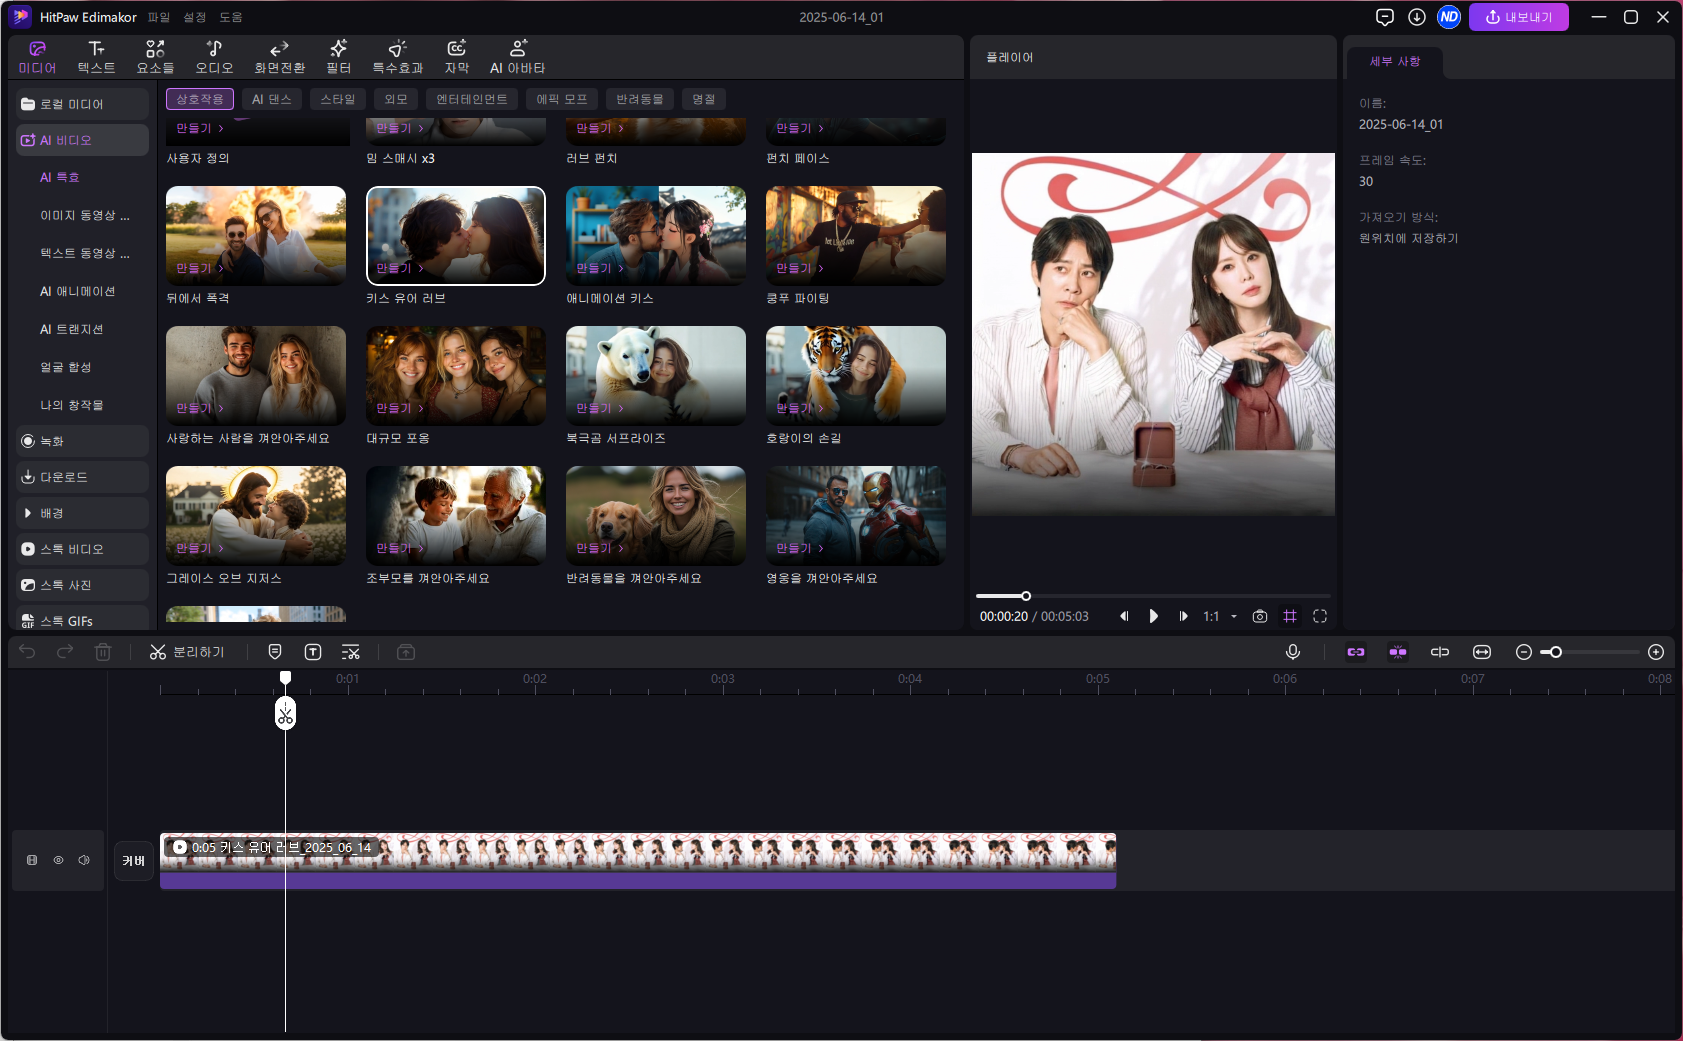Click the undo arrow in timeline toolbar
The width and height of the screenshot is (1683, 1041).
click(x=27, y=652)
